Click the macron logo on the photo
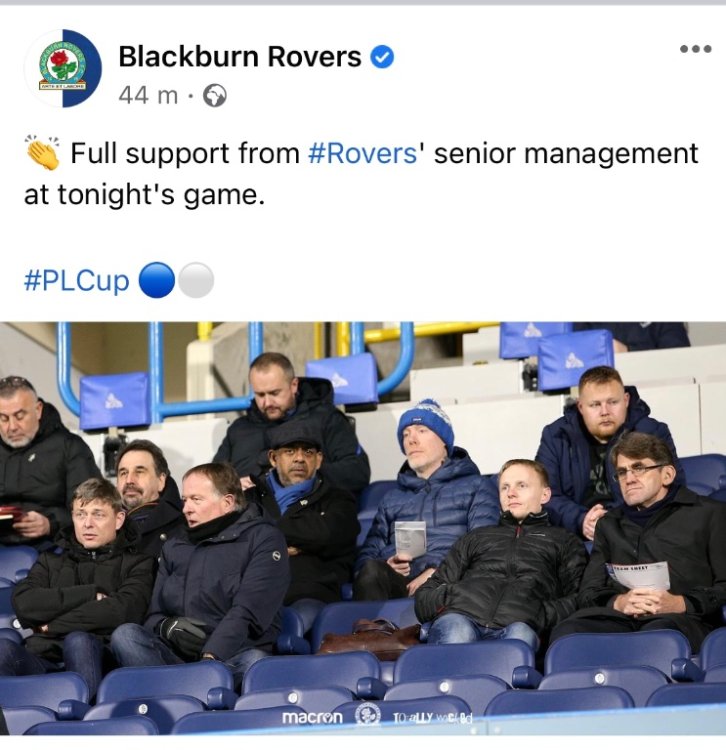Image resolution: width=726 pixels, height=750 pixels. pyautogui.click(x=312, y=718)
